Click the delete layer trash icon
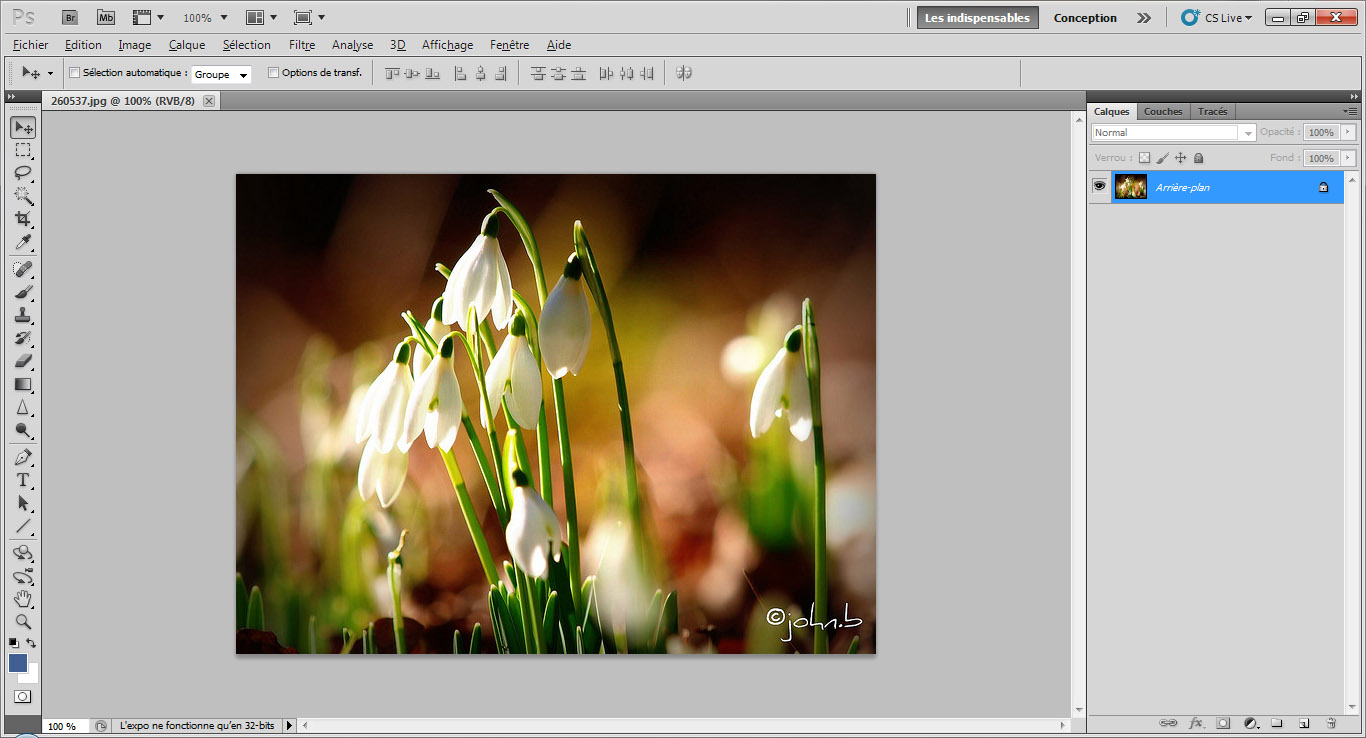 [x=1331, y=723]
